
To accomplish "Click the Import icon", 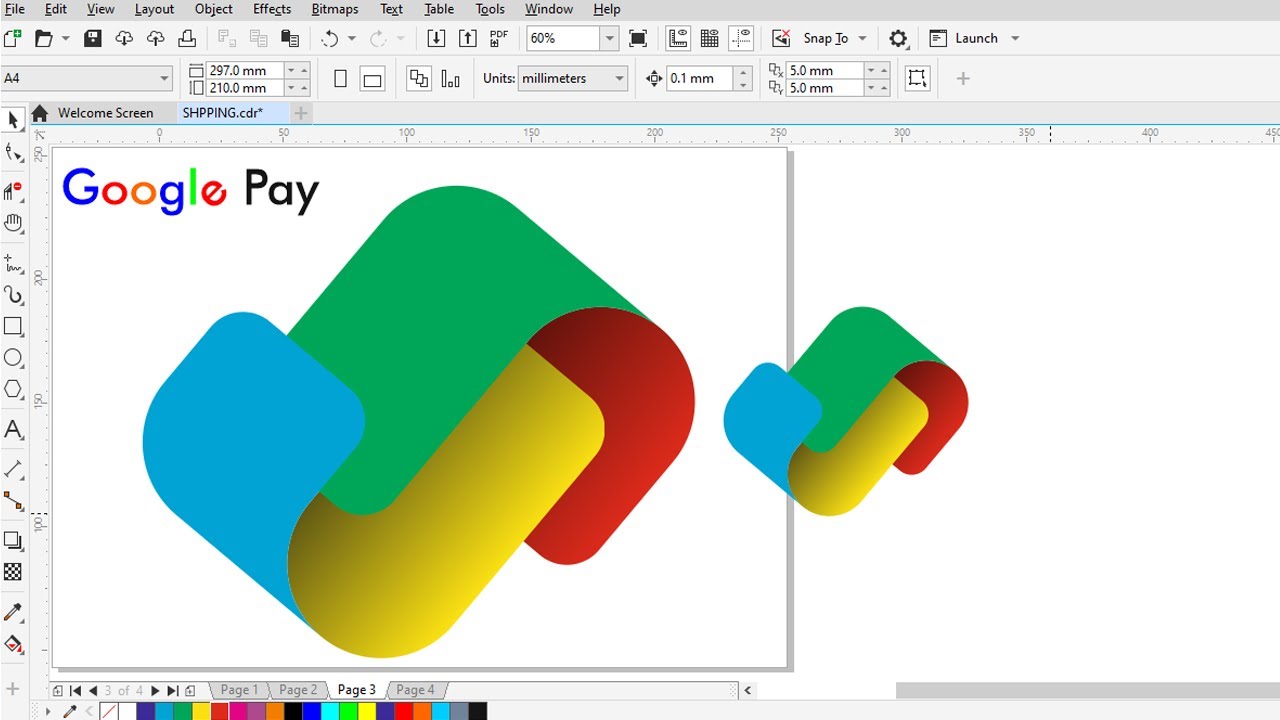I will click(436, 38).
